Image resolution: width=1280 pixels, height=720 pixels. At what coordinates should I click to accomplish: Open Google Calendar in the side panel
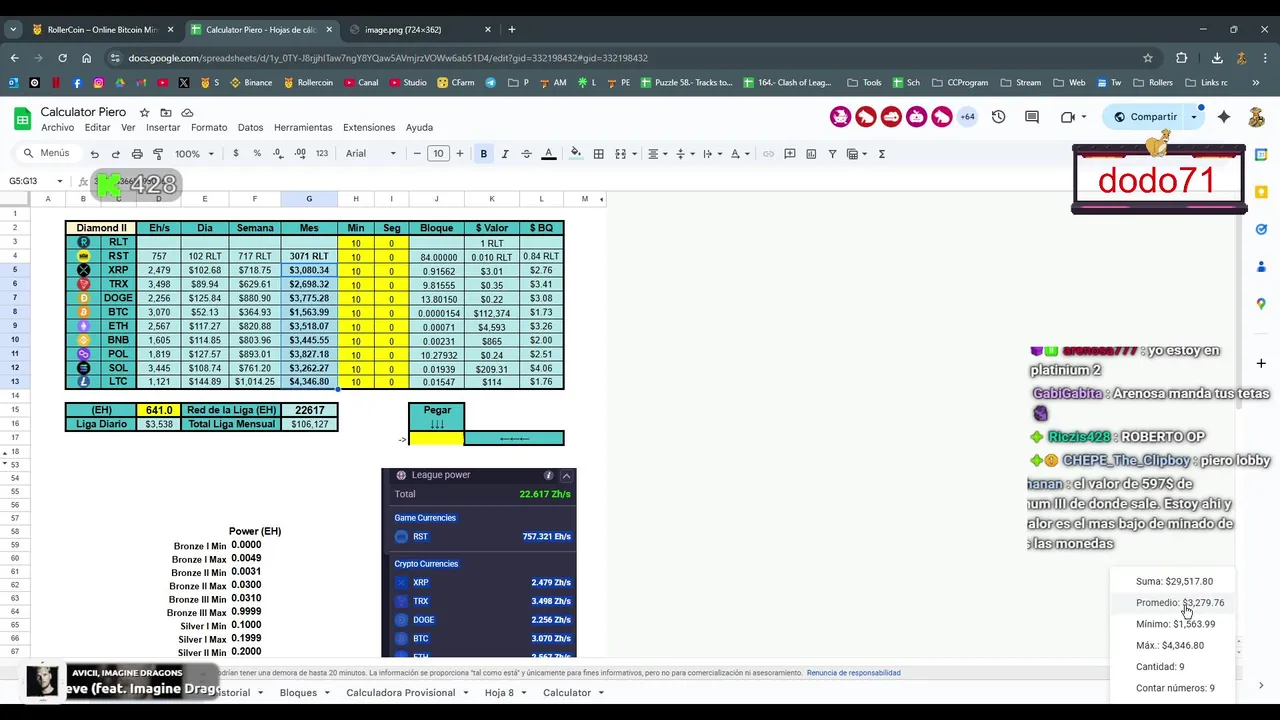pyautogui.click(x=1261, y=154)
